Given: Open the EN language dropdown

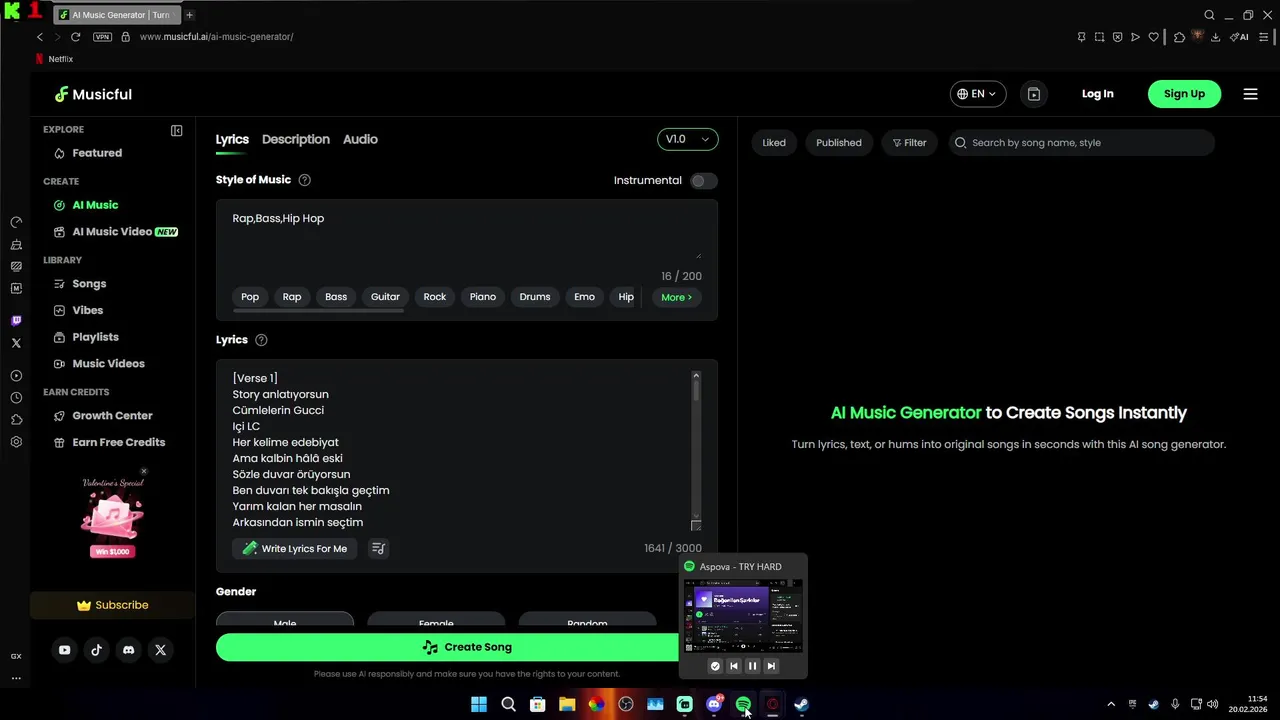Looking at the screenshot, I should point(977,94).
